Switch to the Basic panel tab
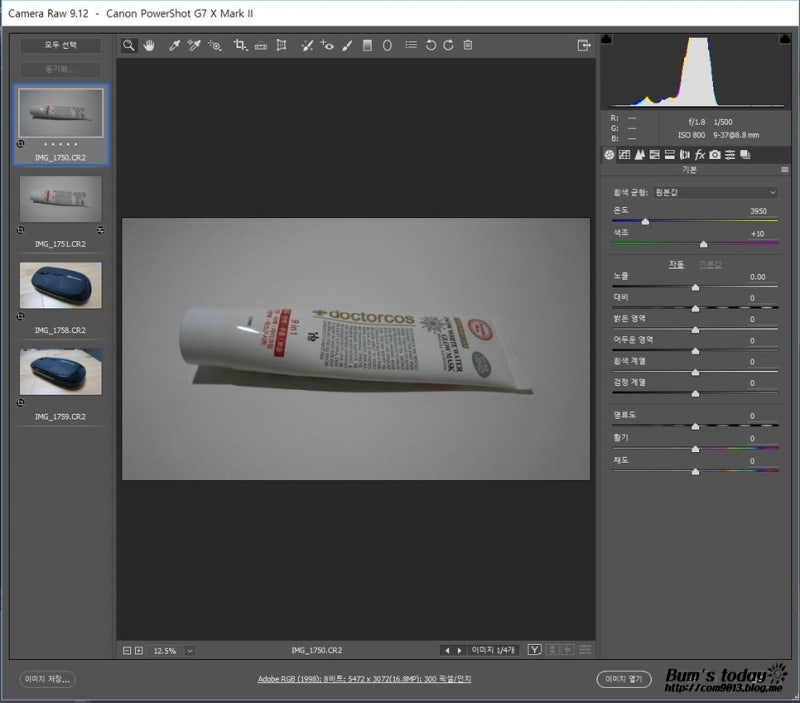The image size is (800, 703). click(x=609, y=155)
